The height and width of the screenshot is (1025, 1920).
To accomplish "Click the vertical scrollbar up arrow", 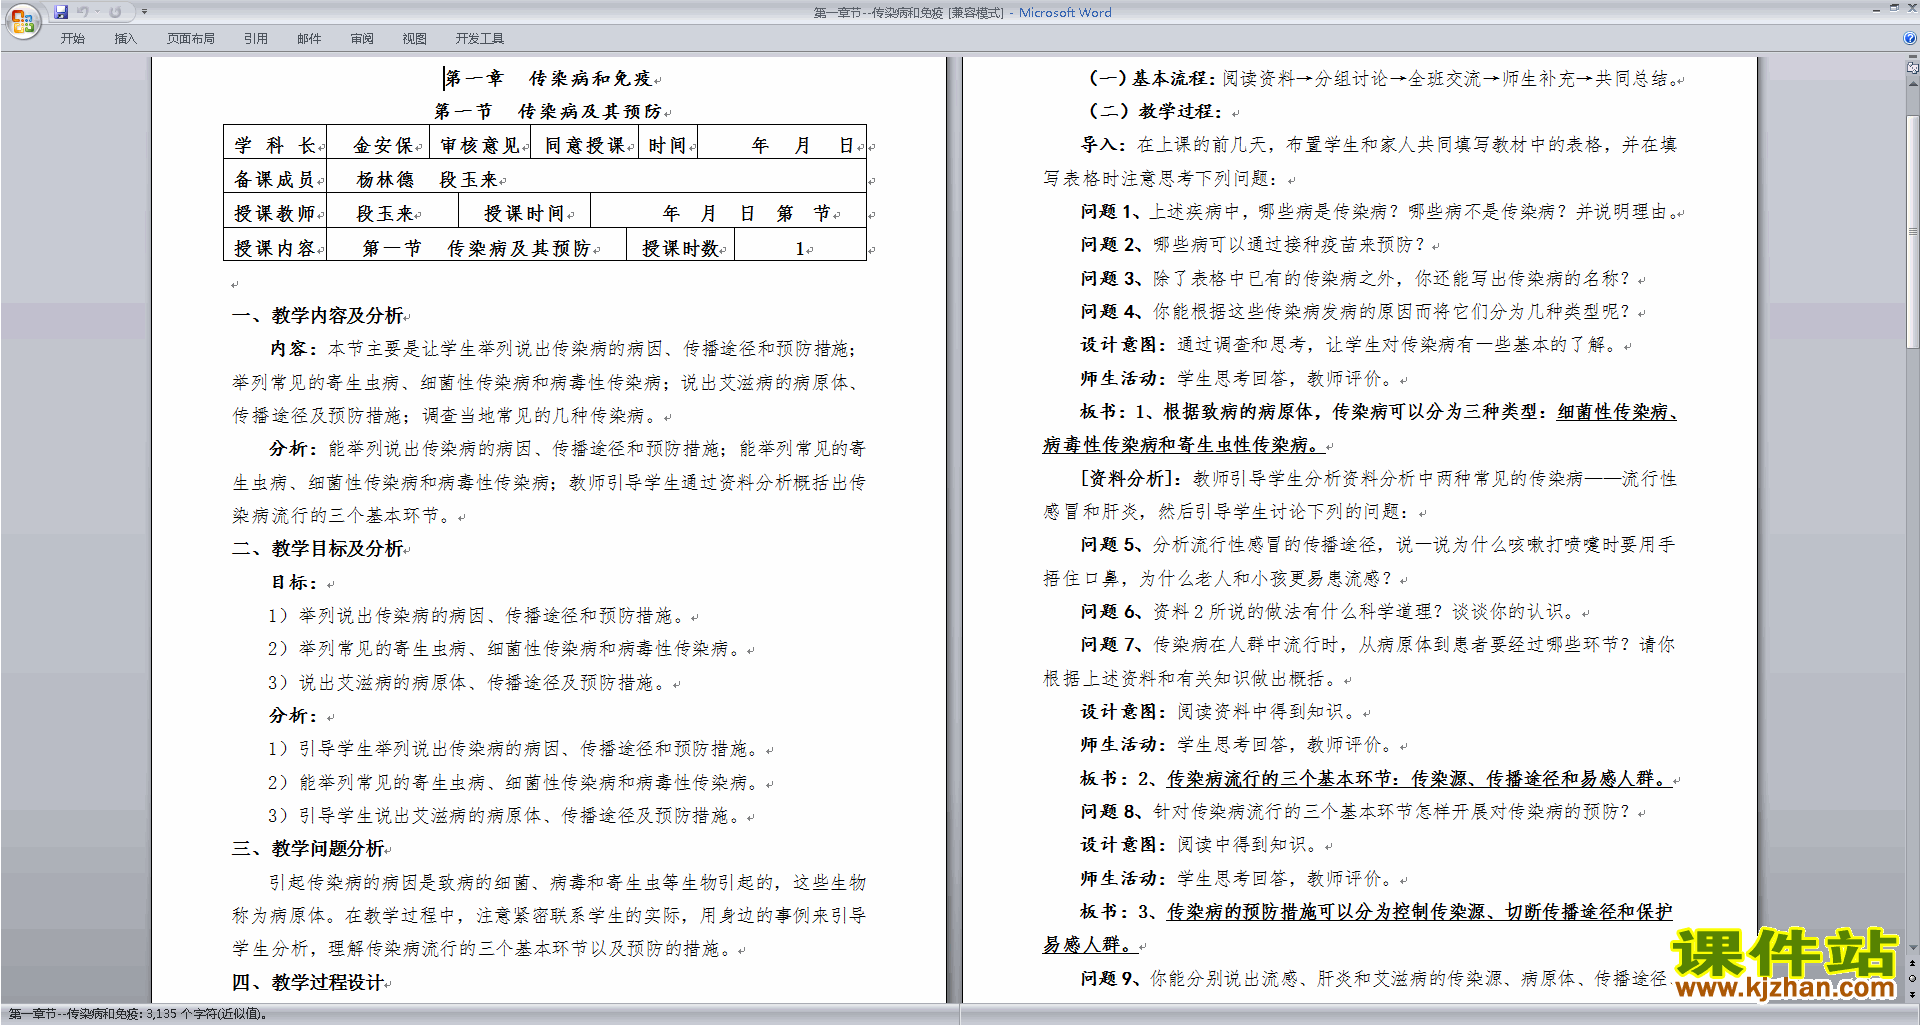I will [x=1913, y=82].
